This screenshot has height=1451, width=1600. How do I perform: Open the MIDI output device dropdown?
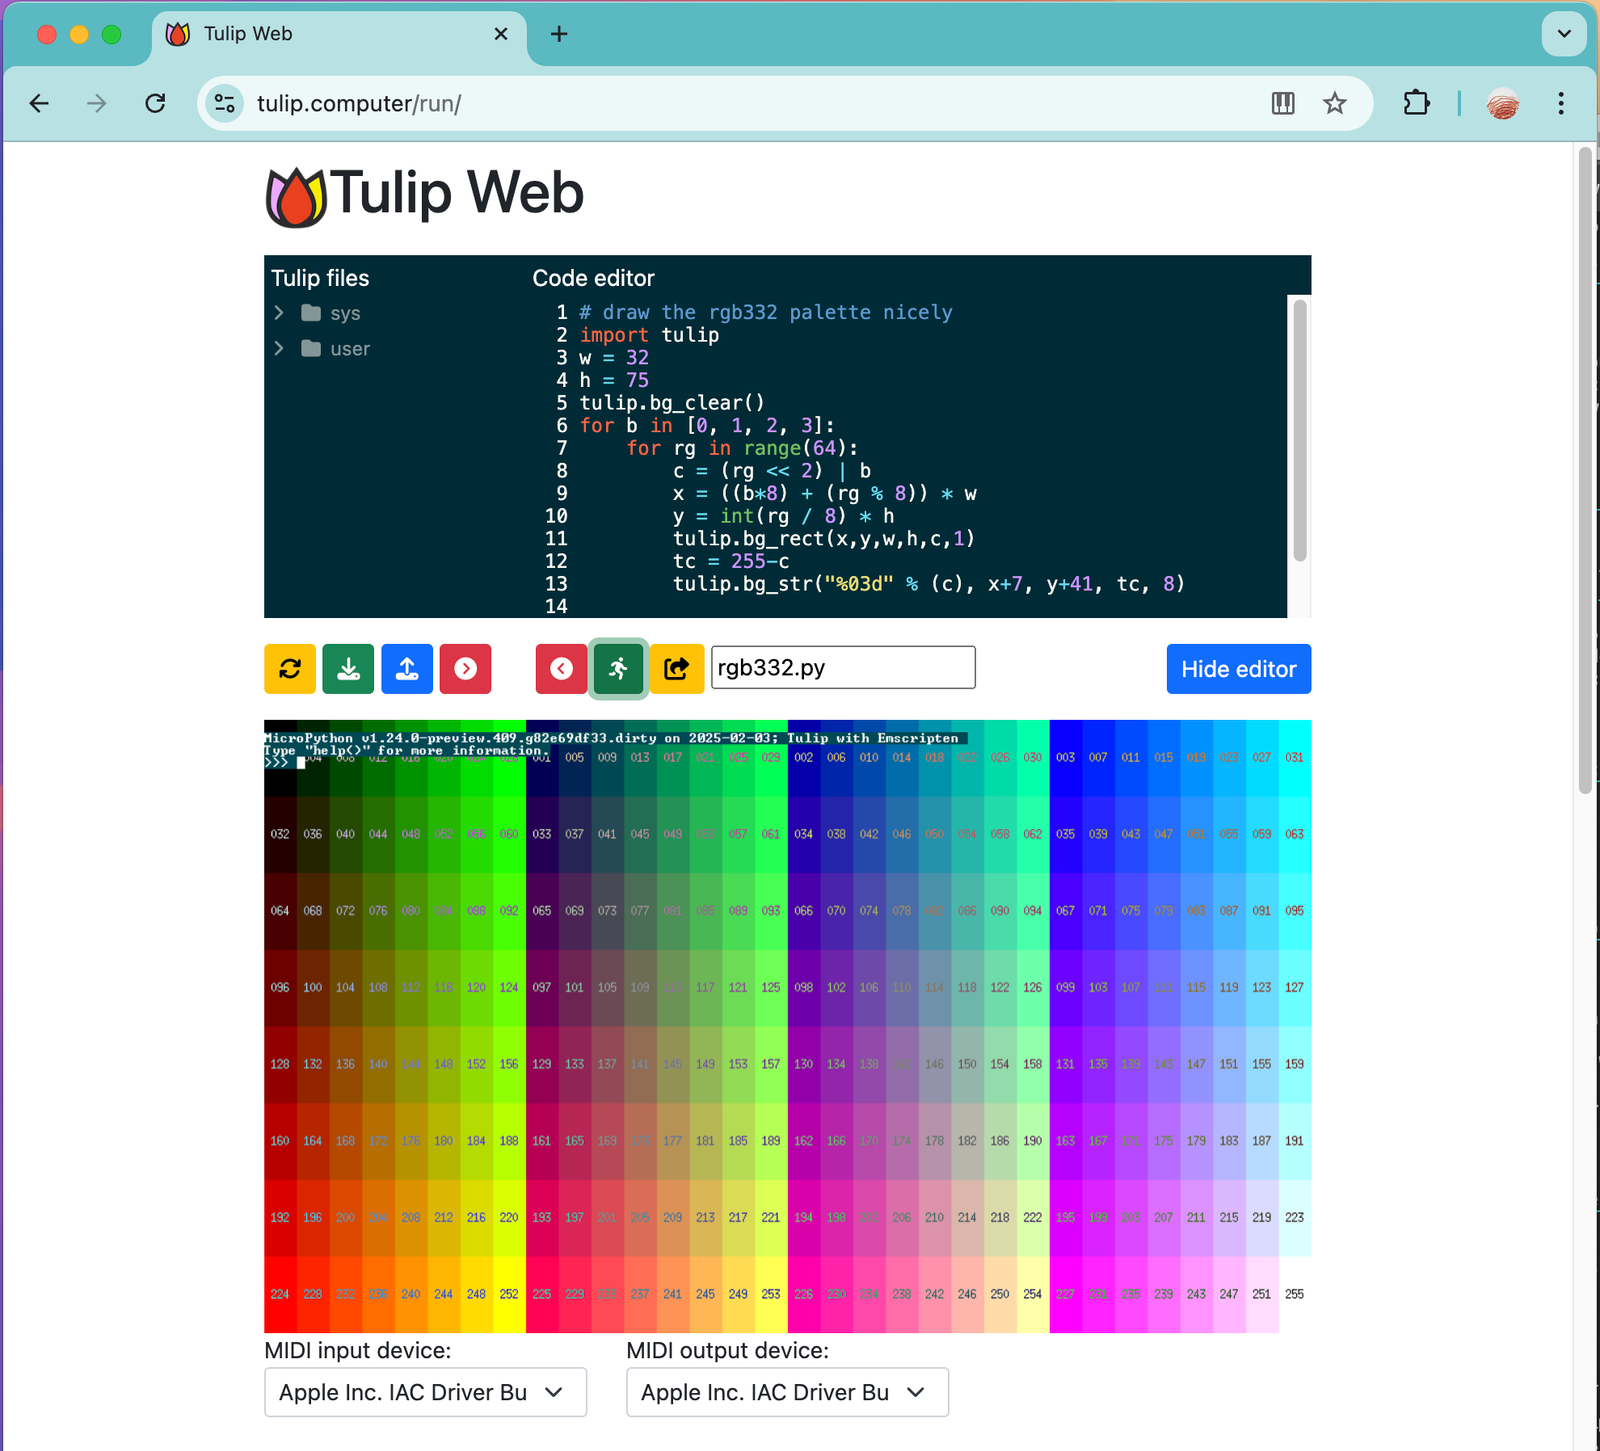[x=786, y=1392]
